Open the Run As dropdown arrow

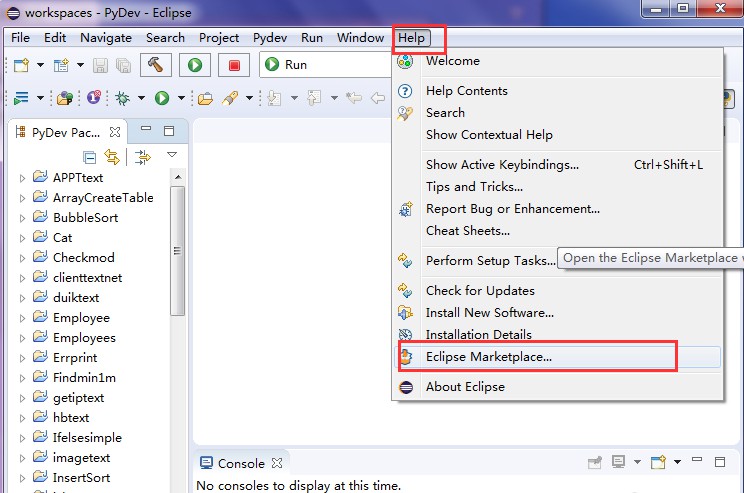[x=181, y=98]
